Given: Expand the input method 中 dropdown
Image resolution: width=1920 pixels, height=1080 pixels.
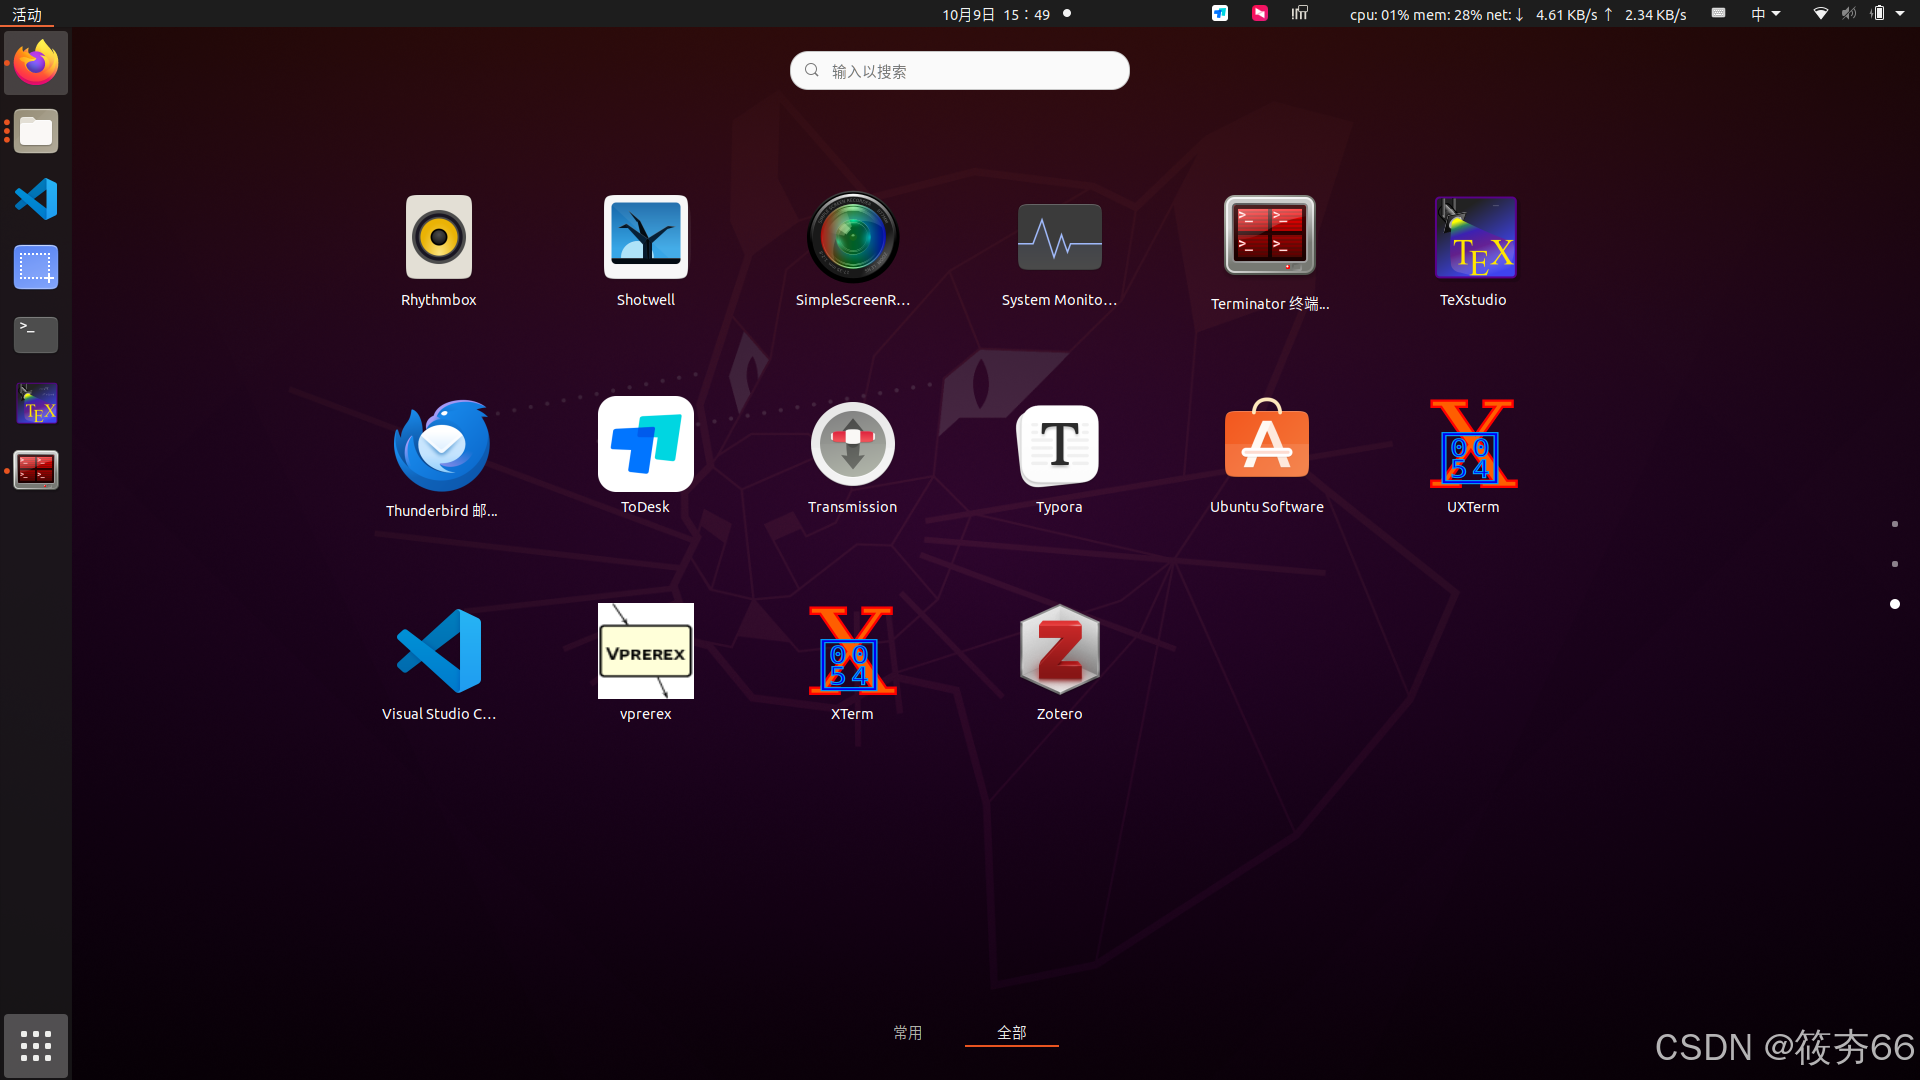Looking at the screenshot, I should [1765, 14].
